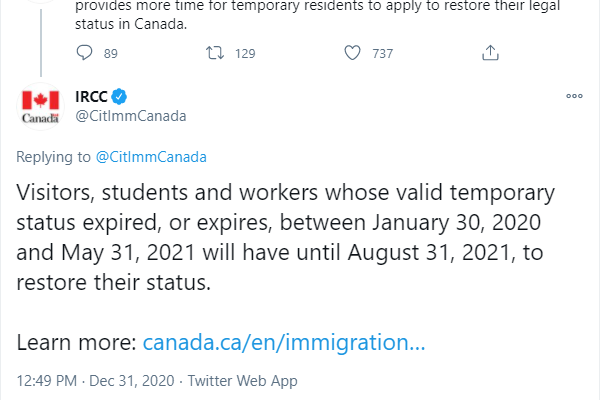Like the tweet with heart icon
The width and height of the screenshot is (600, 400).
pyautogui.click(x=351, y=53)
